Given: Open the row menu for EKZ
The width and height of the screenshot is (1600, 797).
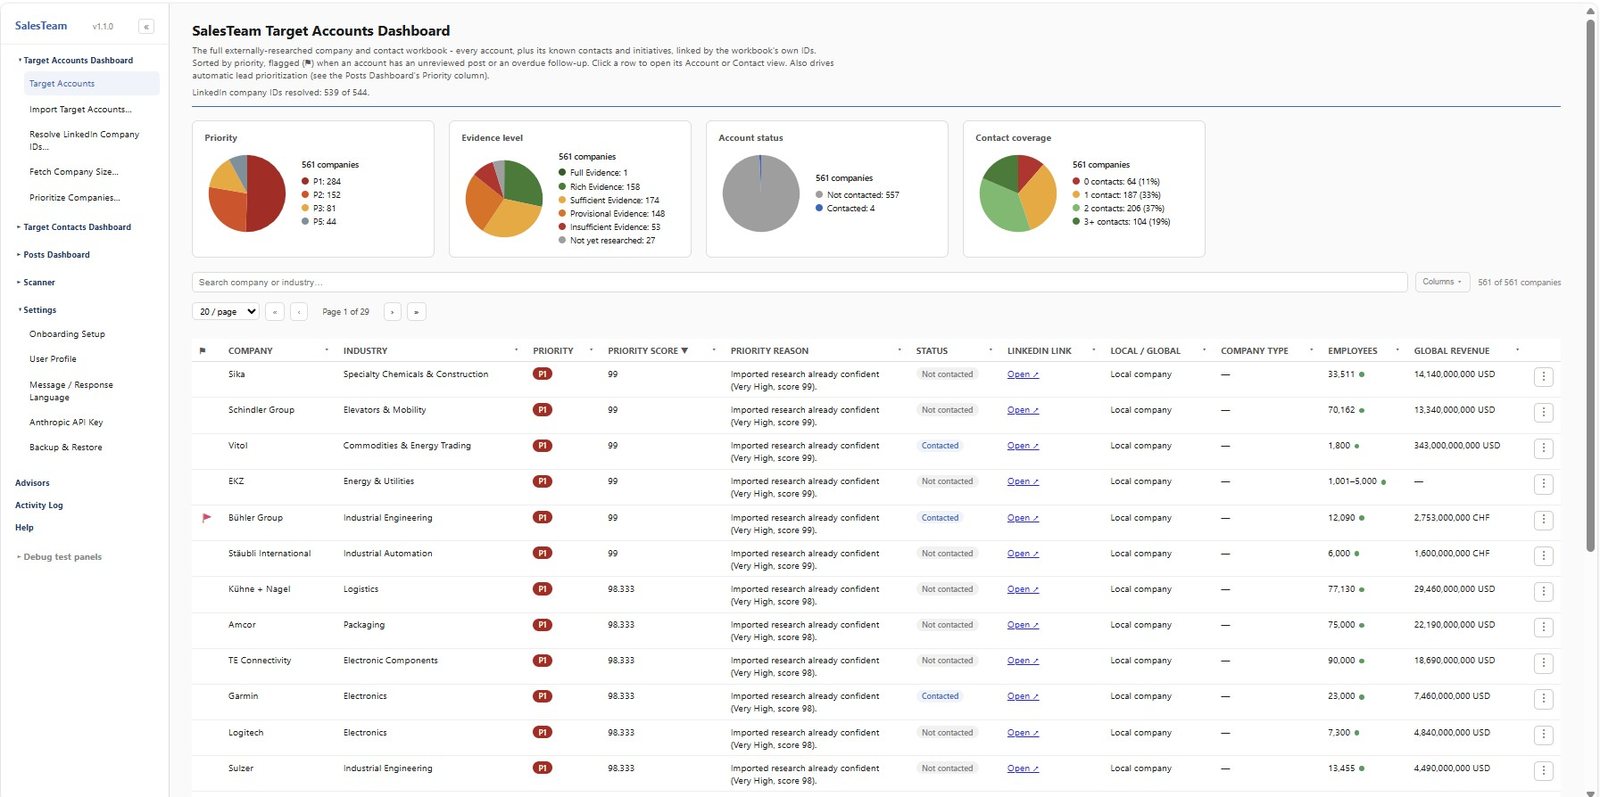Looking at the screenshot, I should pyautogui.click(x=1544, y=484).
